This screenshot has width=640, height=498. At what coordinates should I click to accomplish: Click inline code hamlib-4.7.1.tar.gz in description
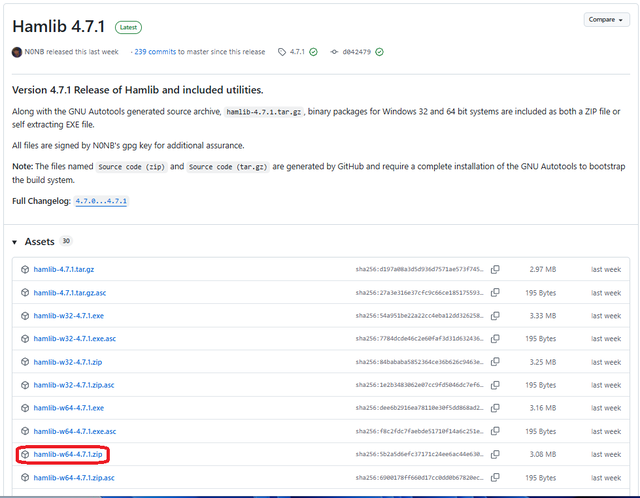coord(264,112)
